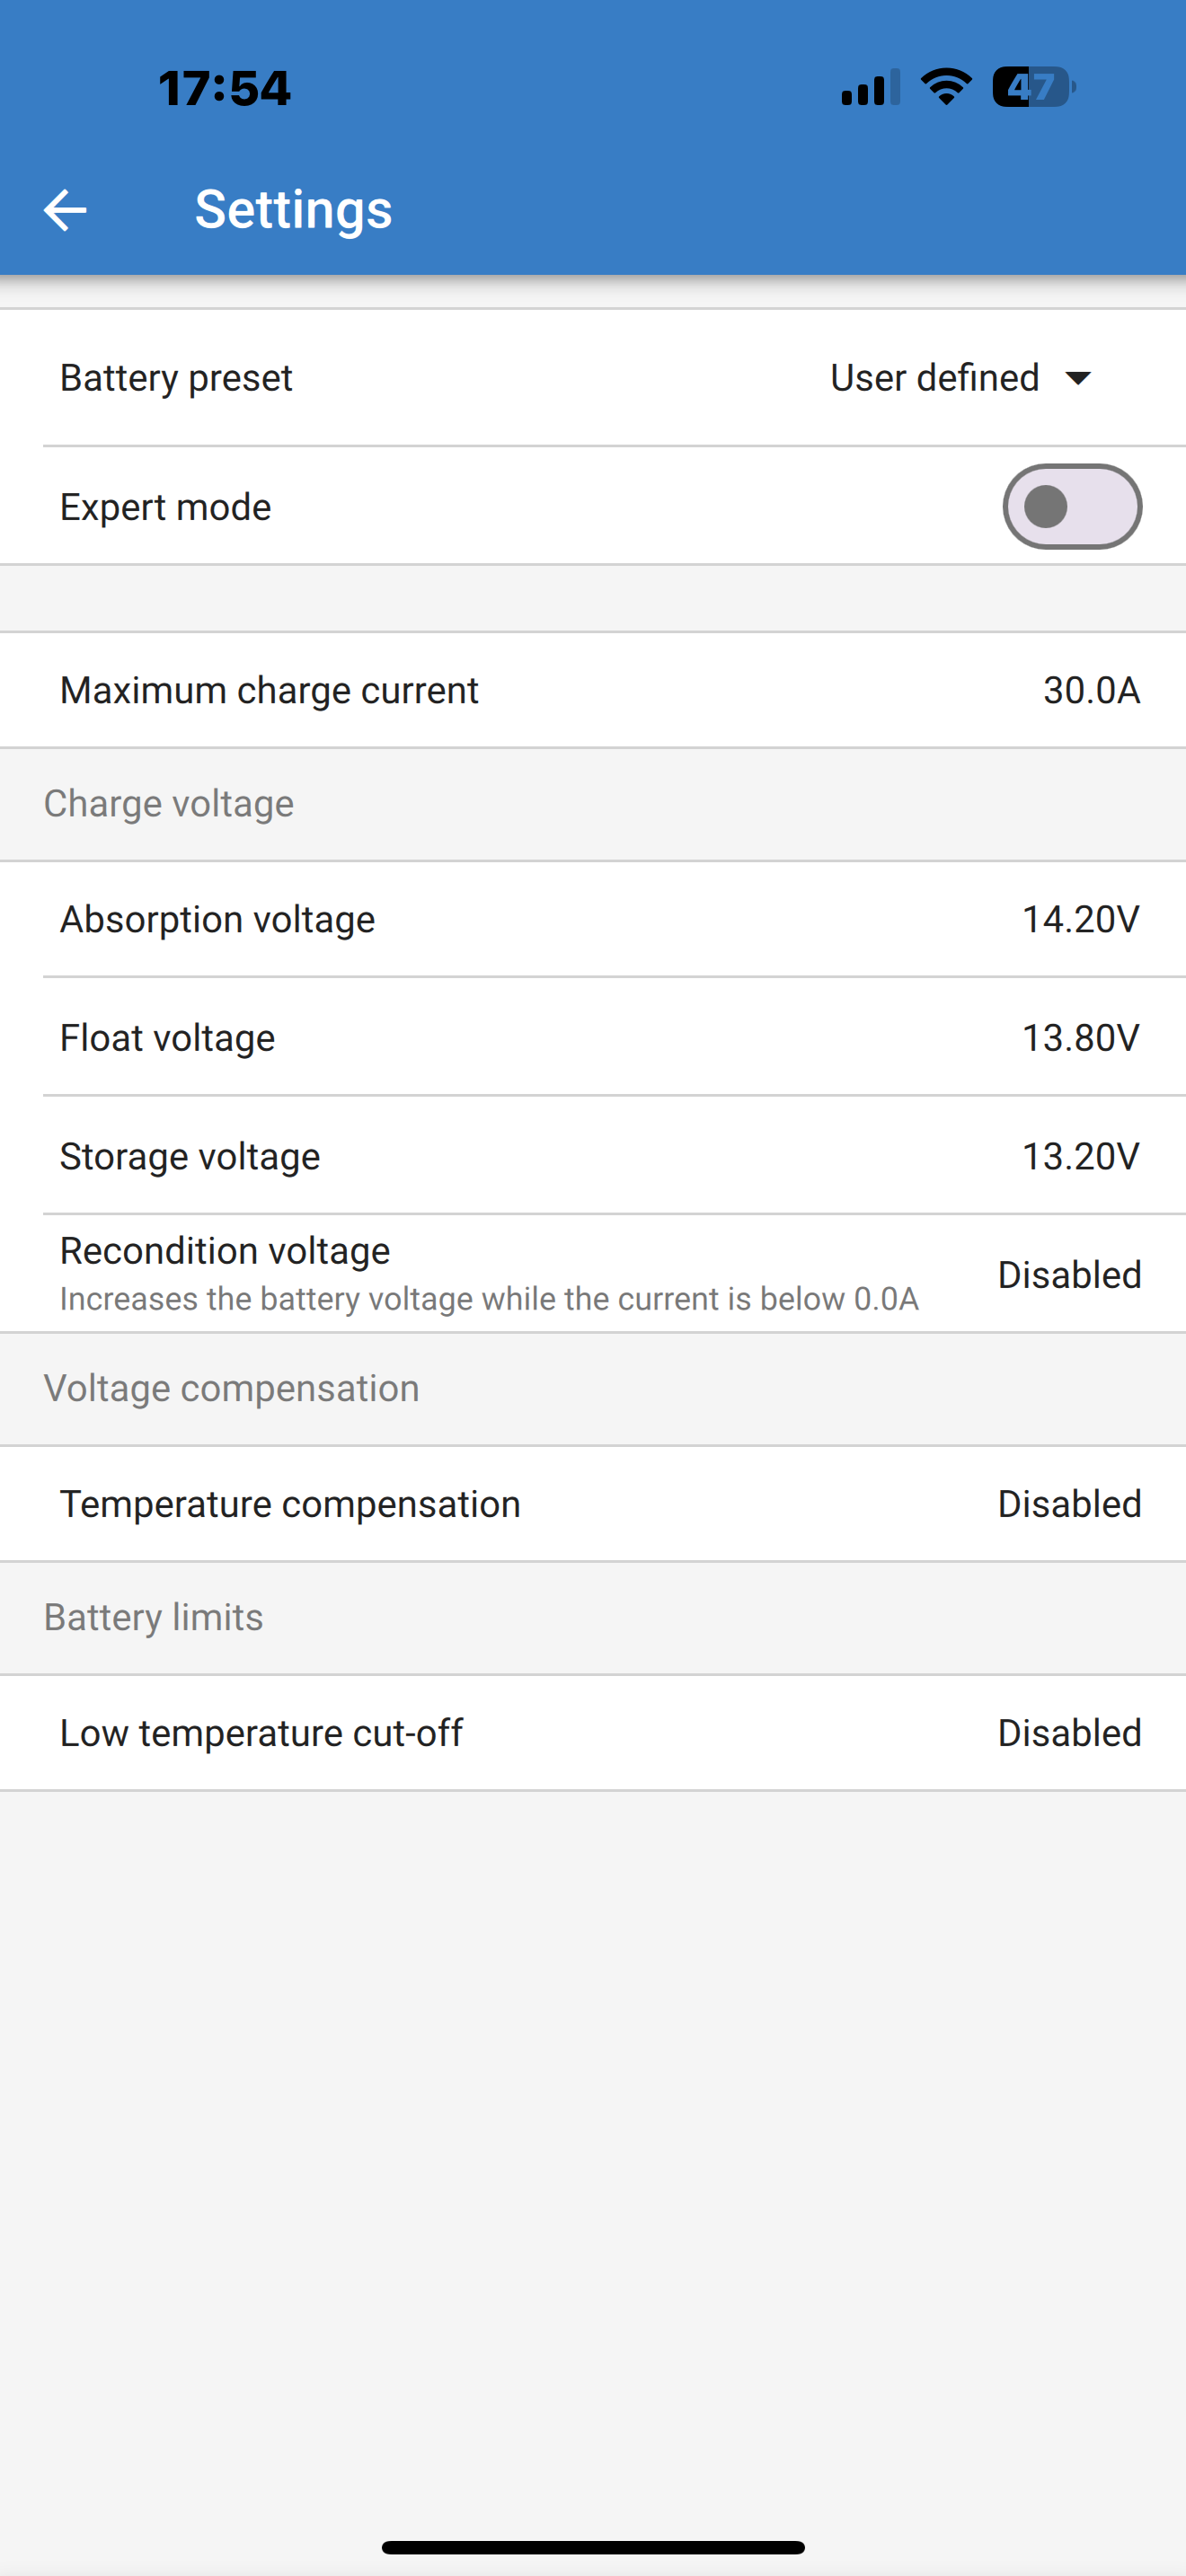Tap Disabled next to Temperature compensation
1186x2576 pixels.
1069,1504
